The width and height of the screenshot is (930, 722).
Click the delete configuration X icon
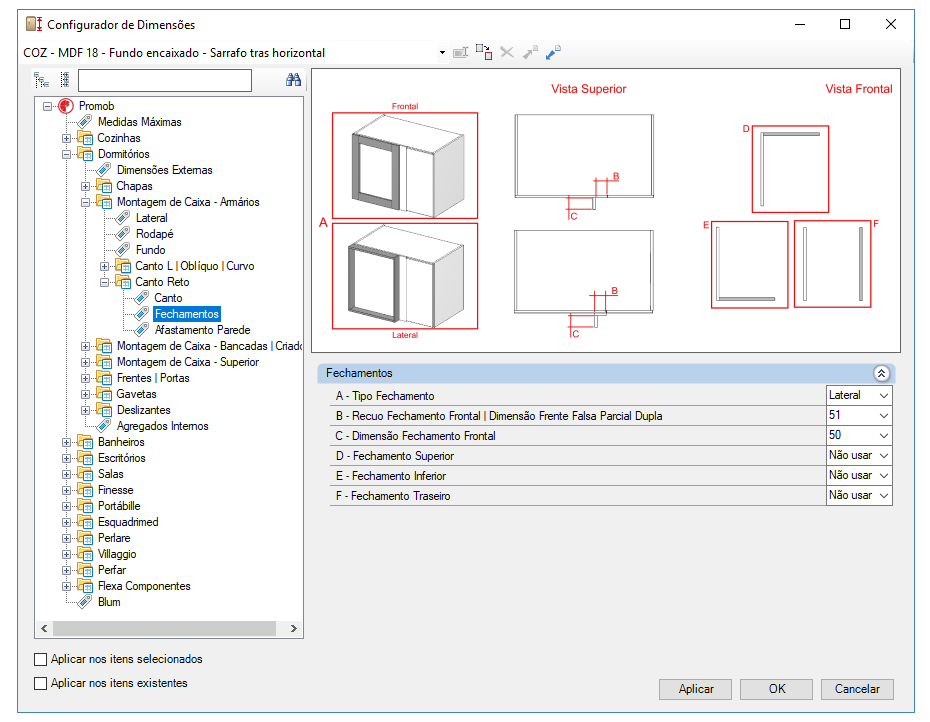tap(507, 52)
